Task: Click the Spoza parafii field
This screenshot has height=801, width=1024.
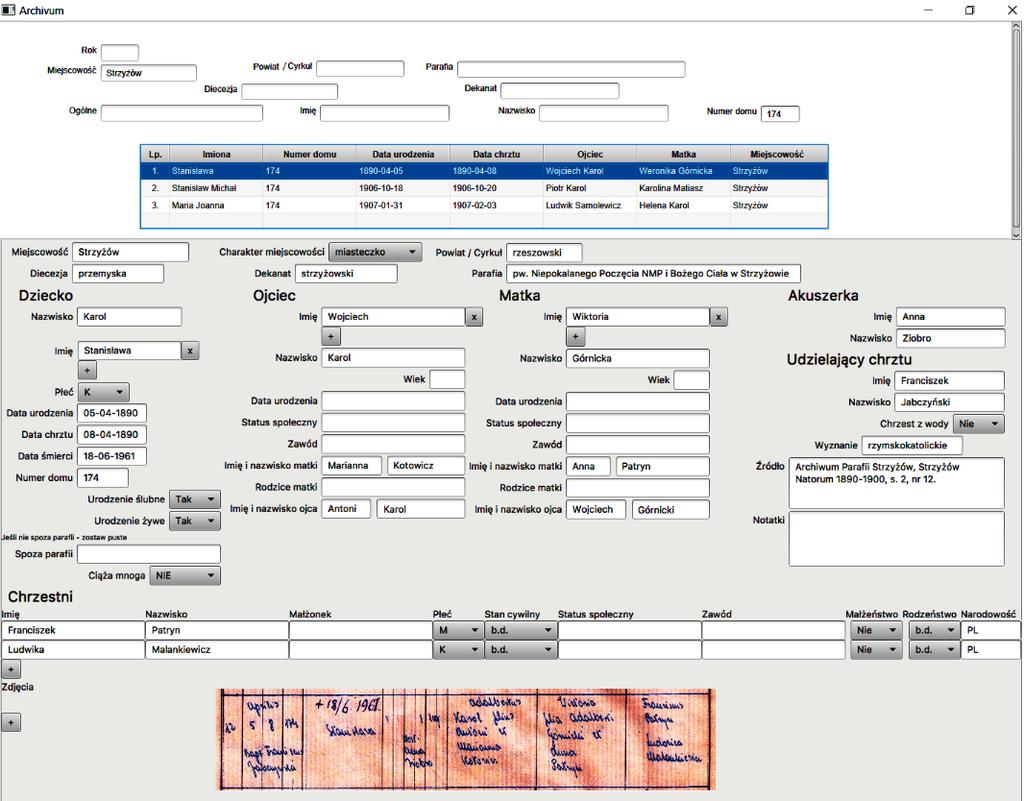Action: 149,554
